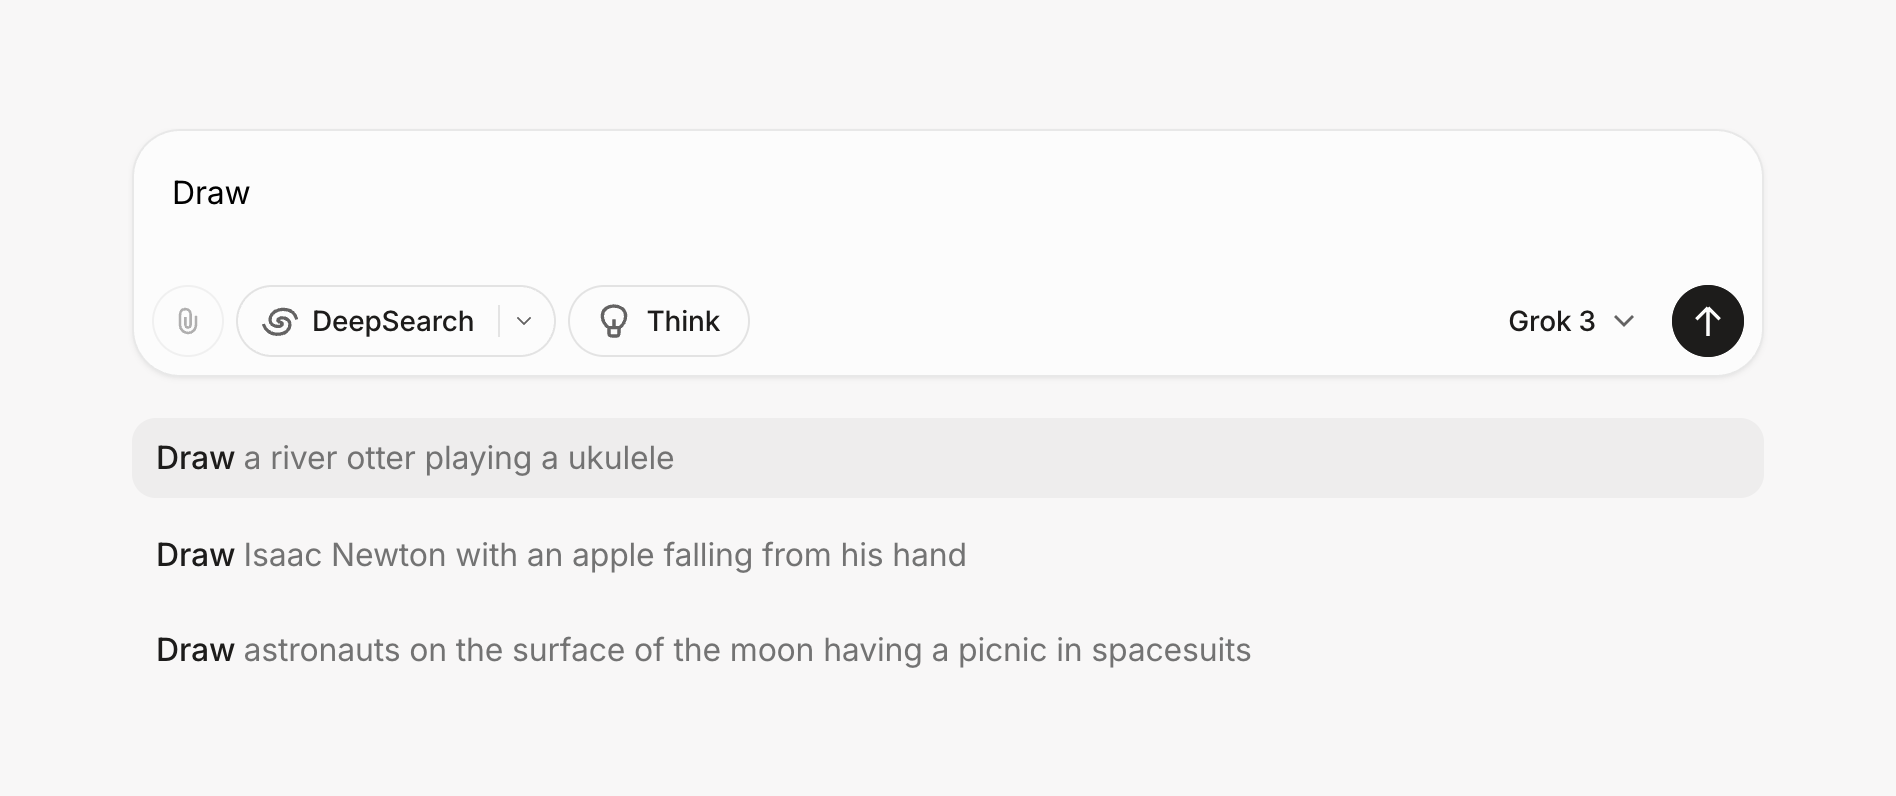
Task: Open the DeepSearch options chevron
Action: coord(522,321)
